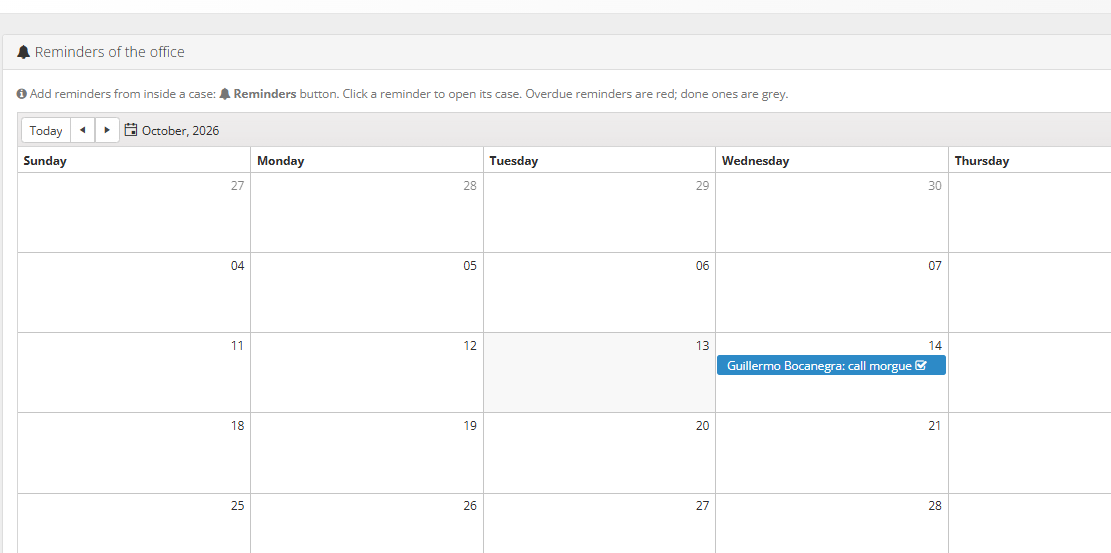This screenshot has width=1111, height=553.
Task: Click greyed day 30 of previous month
Action: tap(935, 186)
